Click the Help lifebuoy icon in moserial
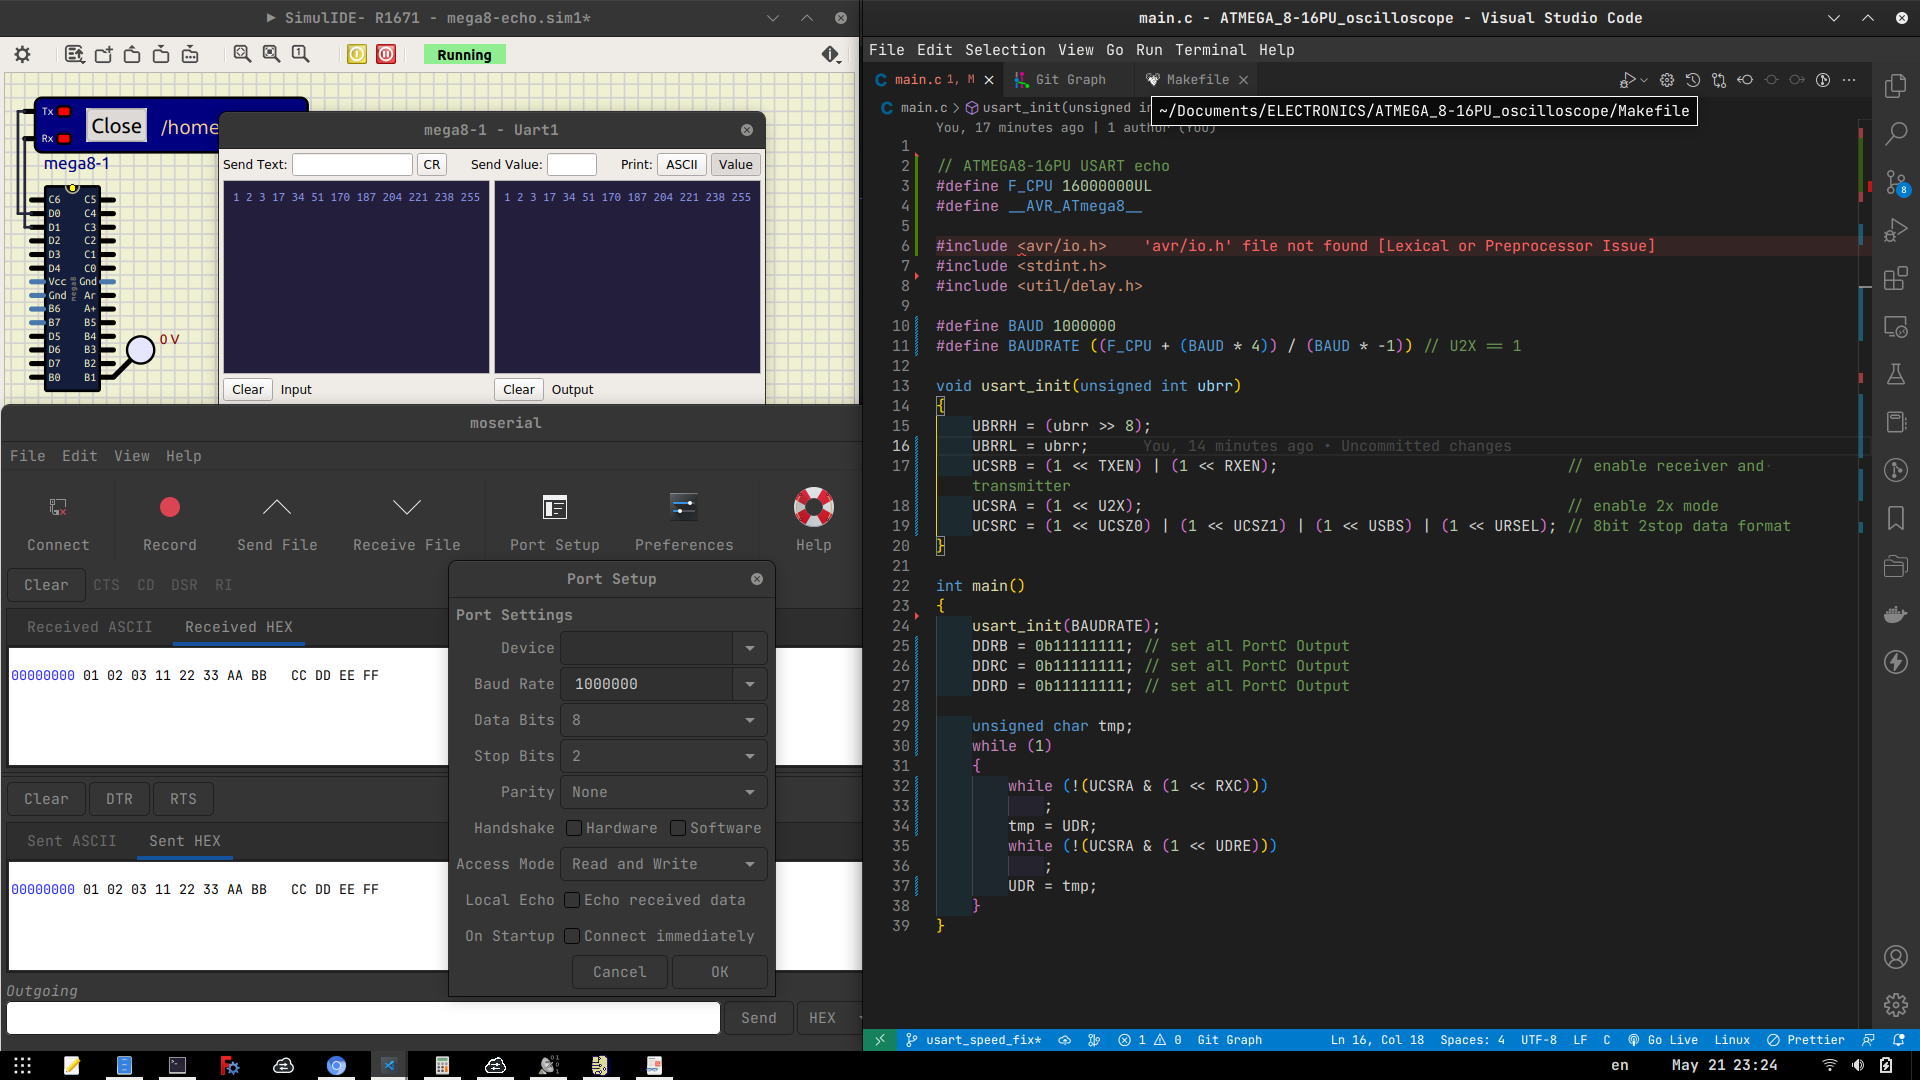The image size is (1920, 1080). [814, 508]
